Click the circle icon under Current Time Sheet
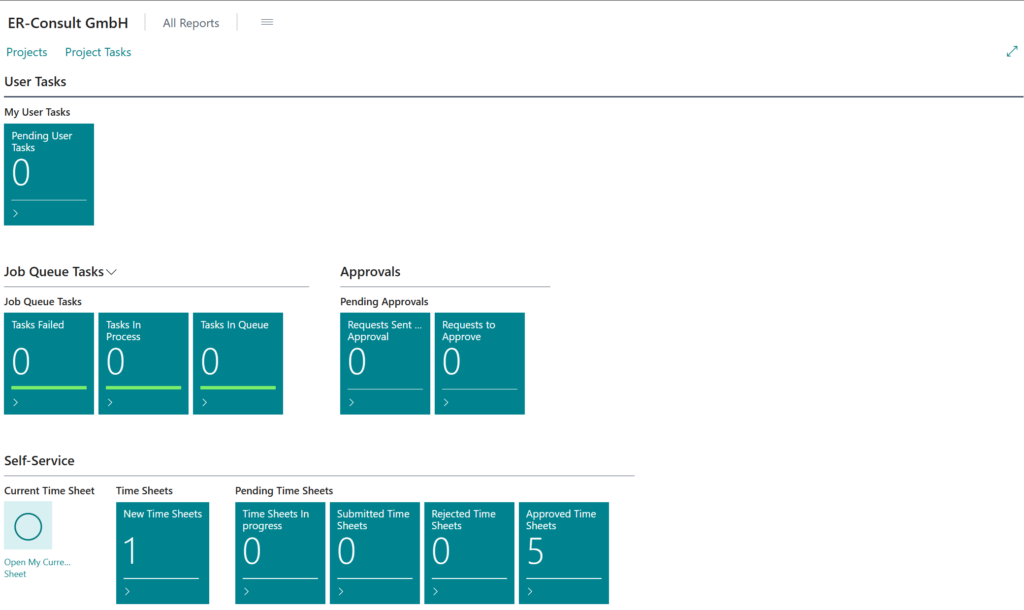Image resolution: width=1024 pixels, height=610 pixels. click(x=28, y=526)
